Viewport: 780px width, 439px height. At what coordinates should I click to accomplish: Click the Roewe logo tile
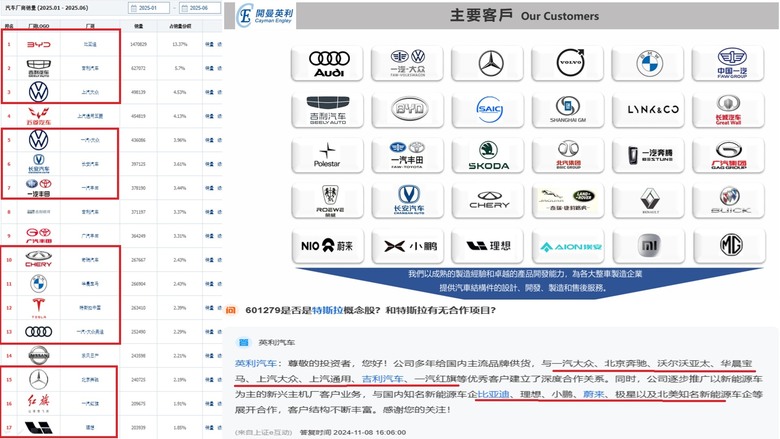click(x=327, y=200)
